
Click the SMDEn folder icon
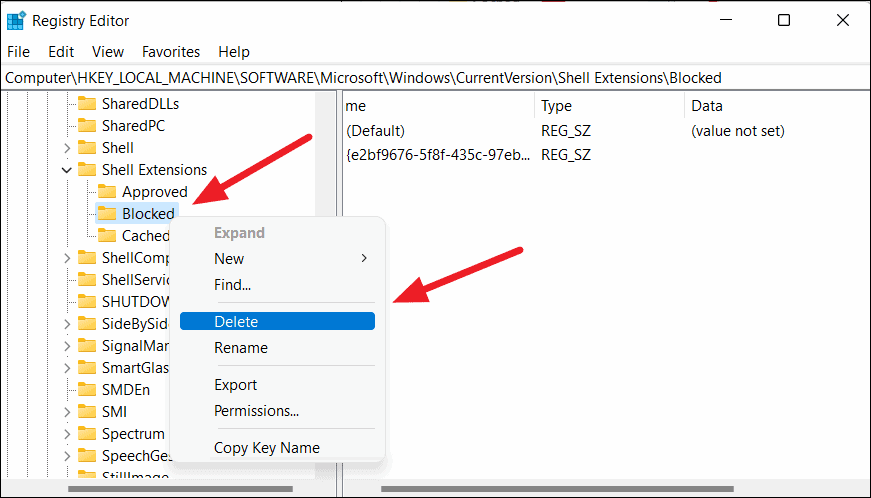tap(87, 390)
